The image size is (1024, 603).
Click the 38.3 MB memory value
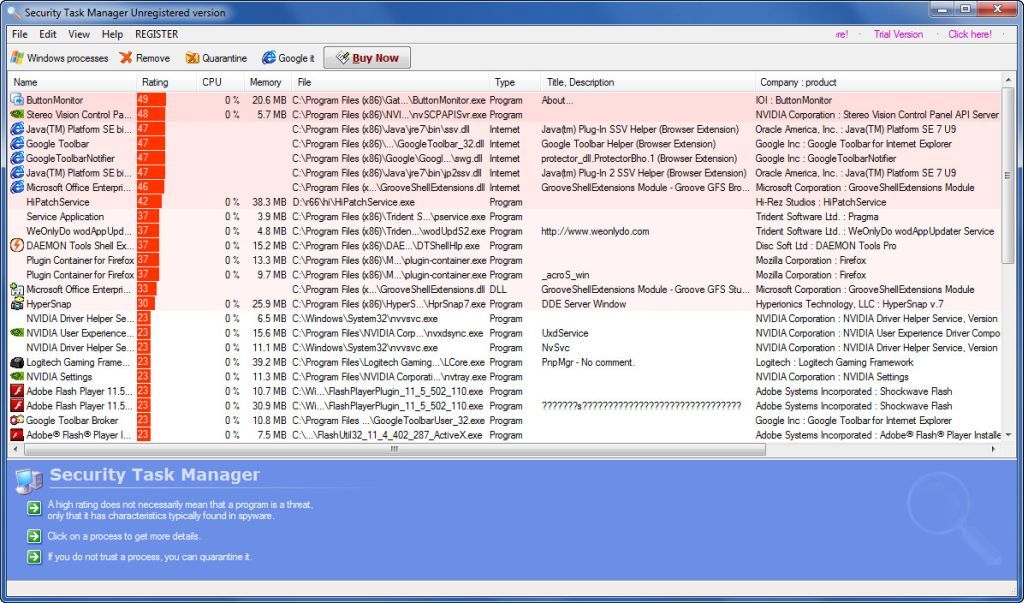click(x=269, y=202)
